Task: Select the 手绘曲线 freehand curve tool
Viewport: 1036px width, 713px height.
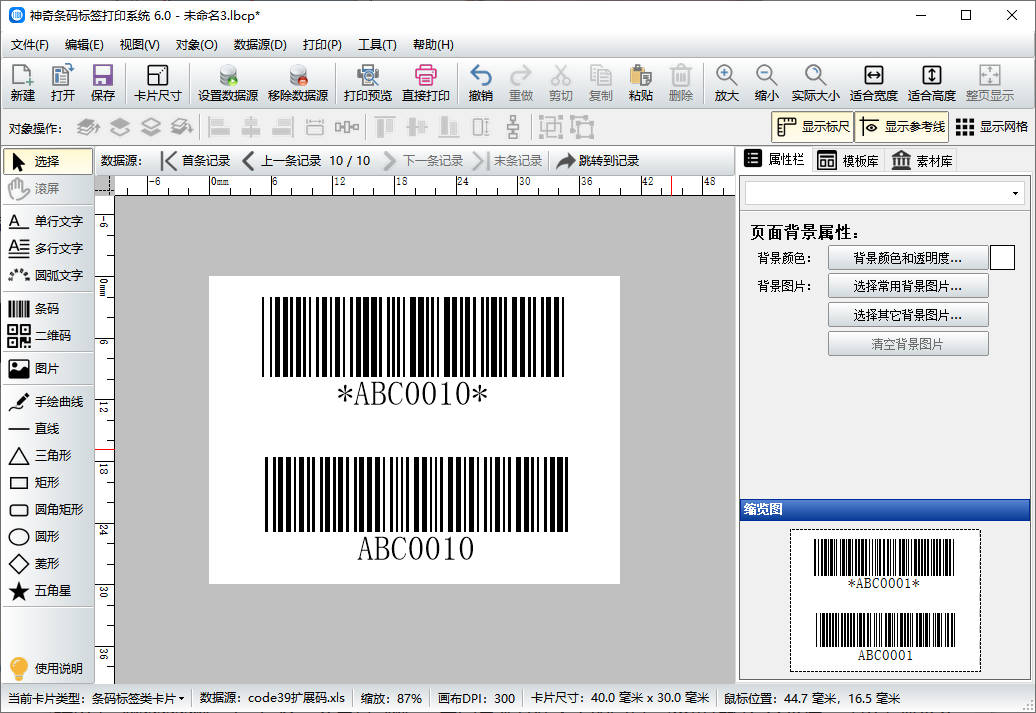Action: point(47,402)
